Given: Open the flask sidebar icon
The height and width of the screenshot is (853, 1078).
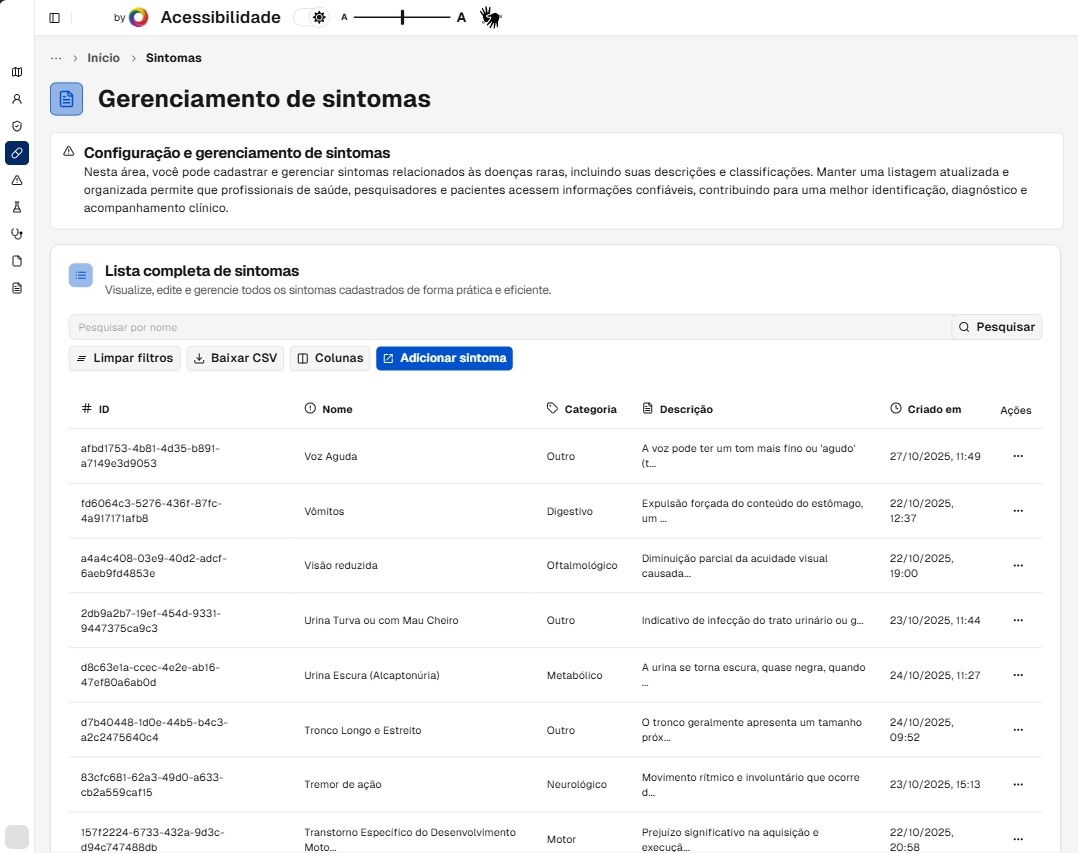Looking at the screenshot, I should [17, 207].
